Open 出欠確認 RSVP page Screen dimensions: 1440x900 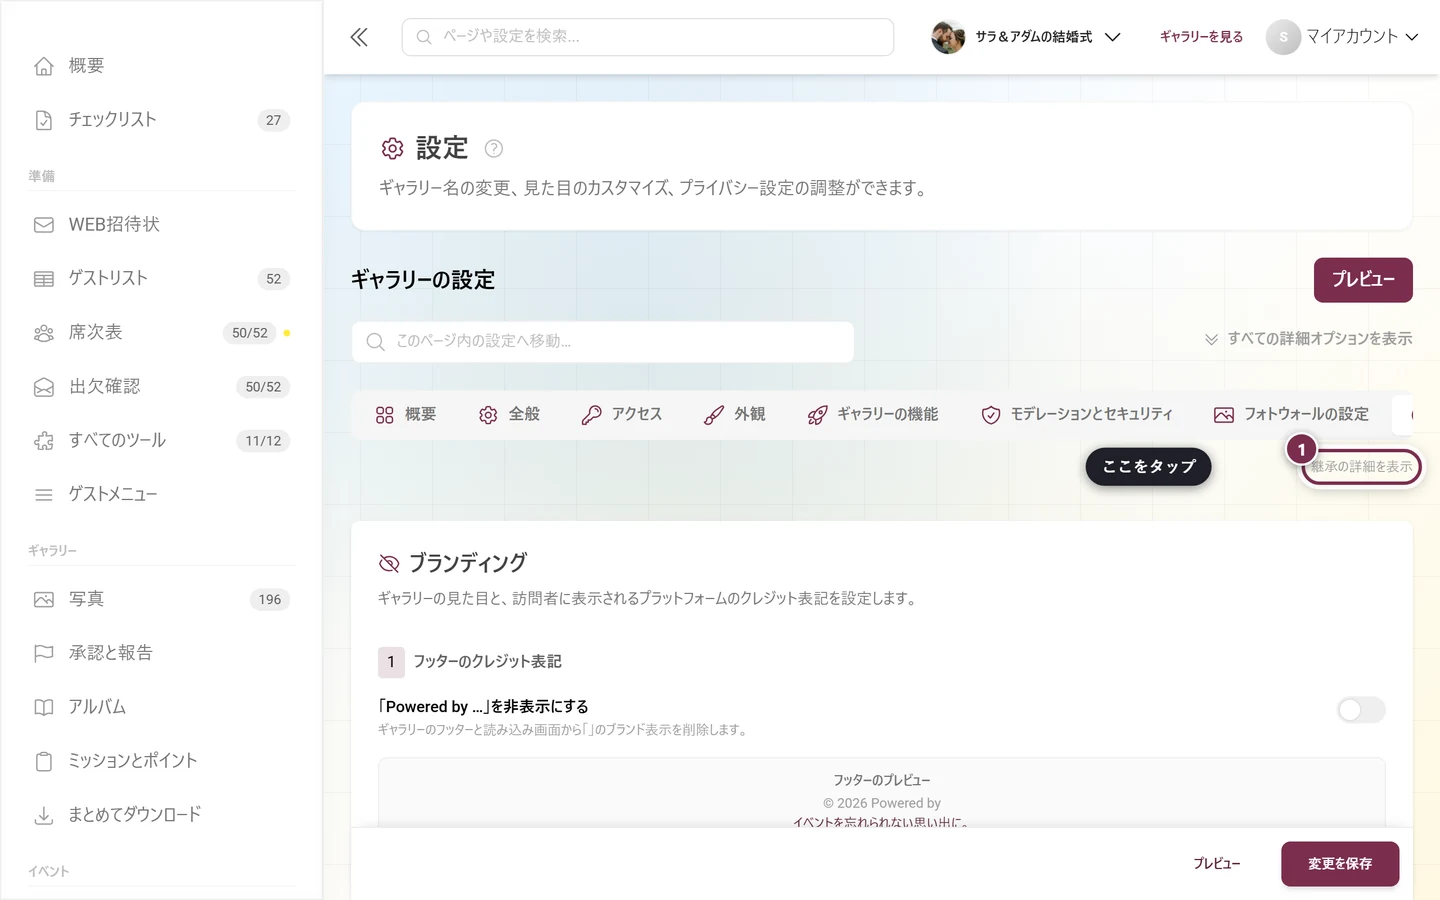(161, 387)
